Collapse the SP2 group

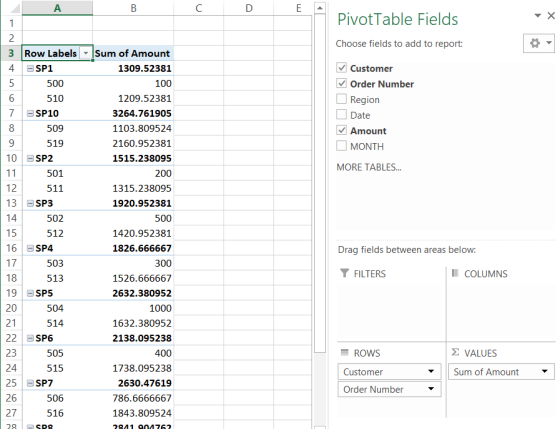[x=30, y=159]
